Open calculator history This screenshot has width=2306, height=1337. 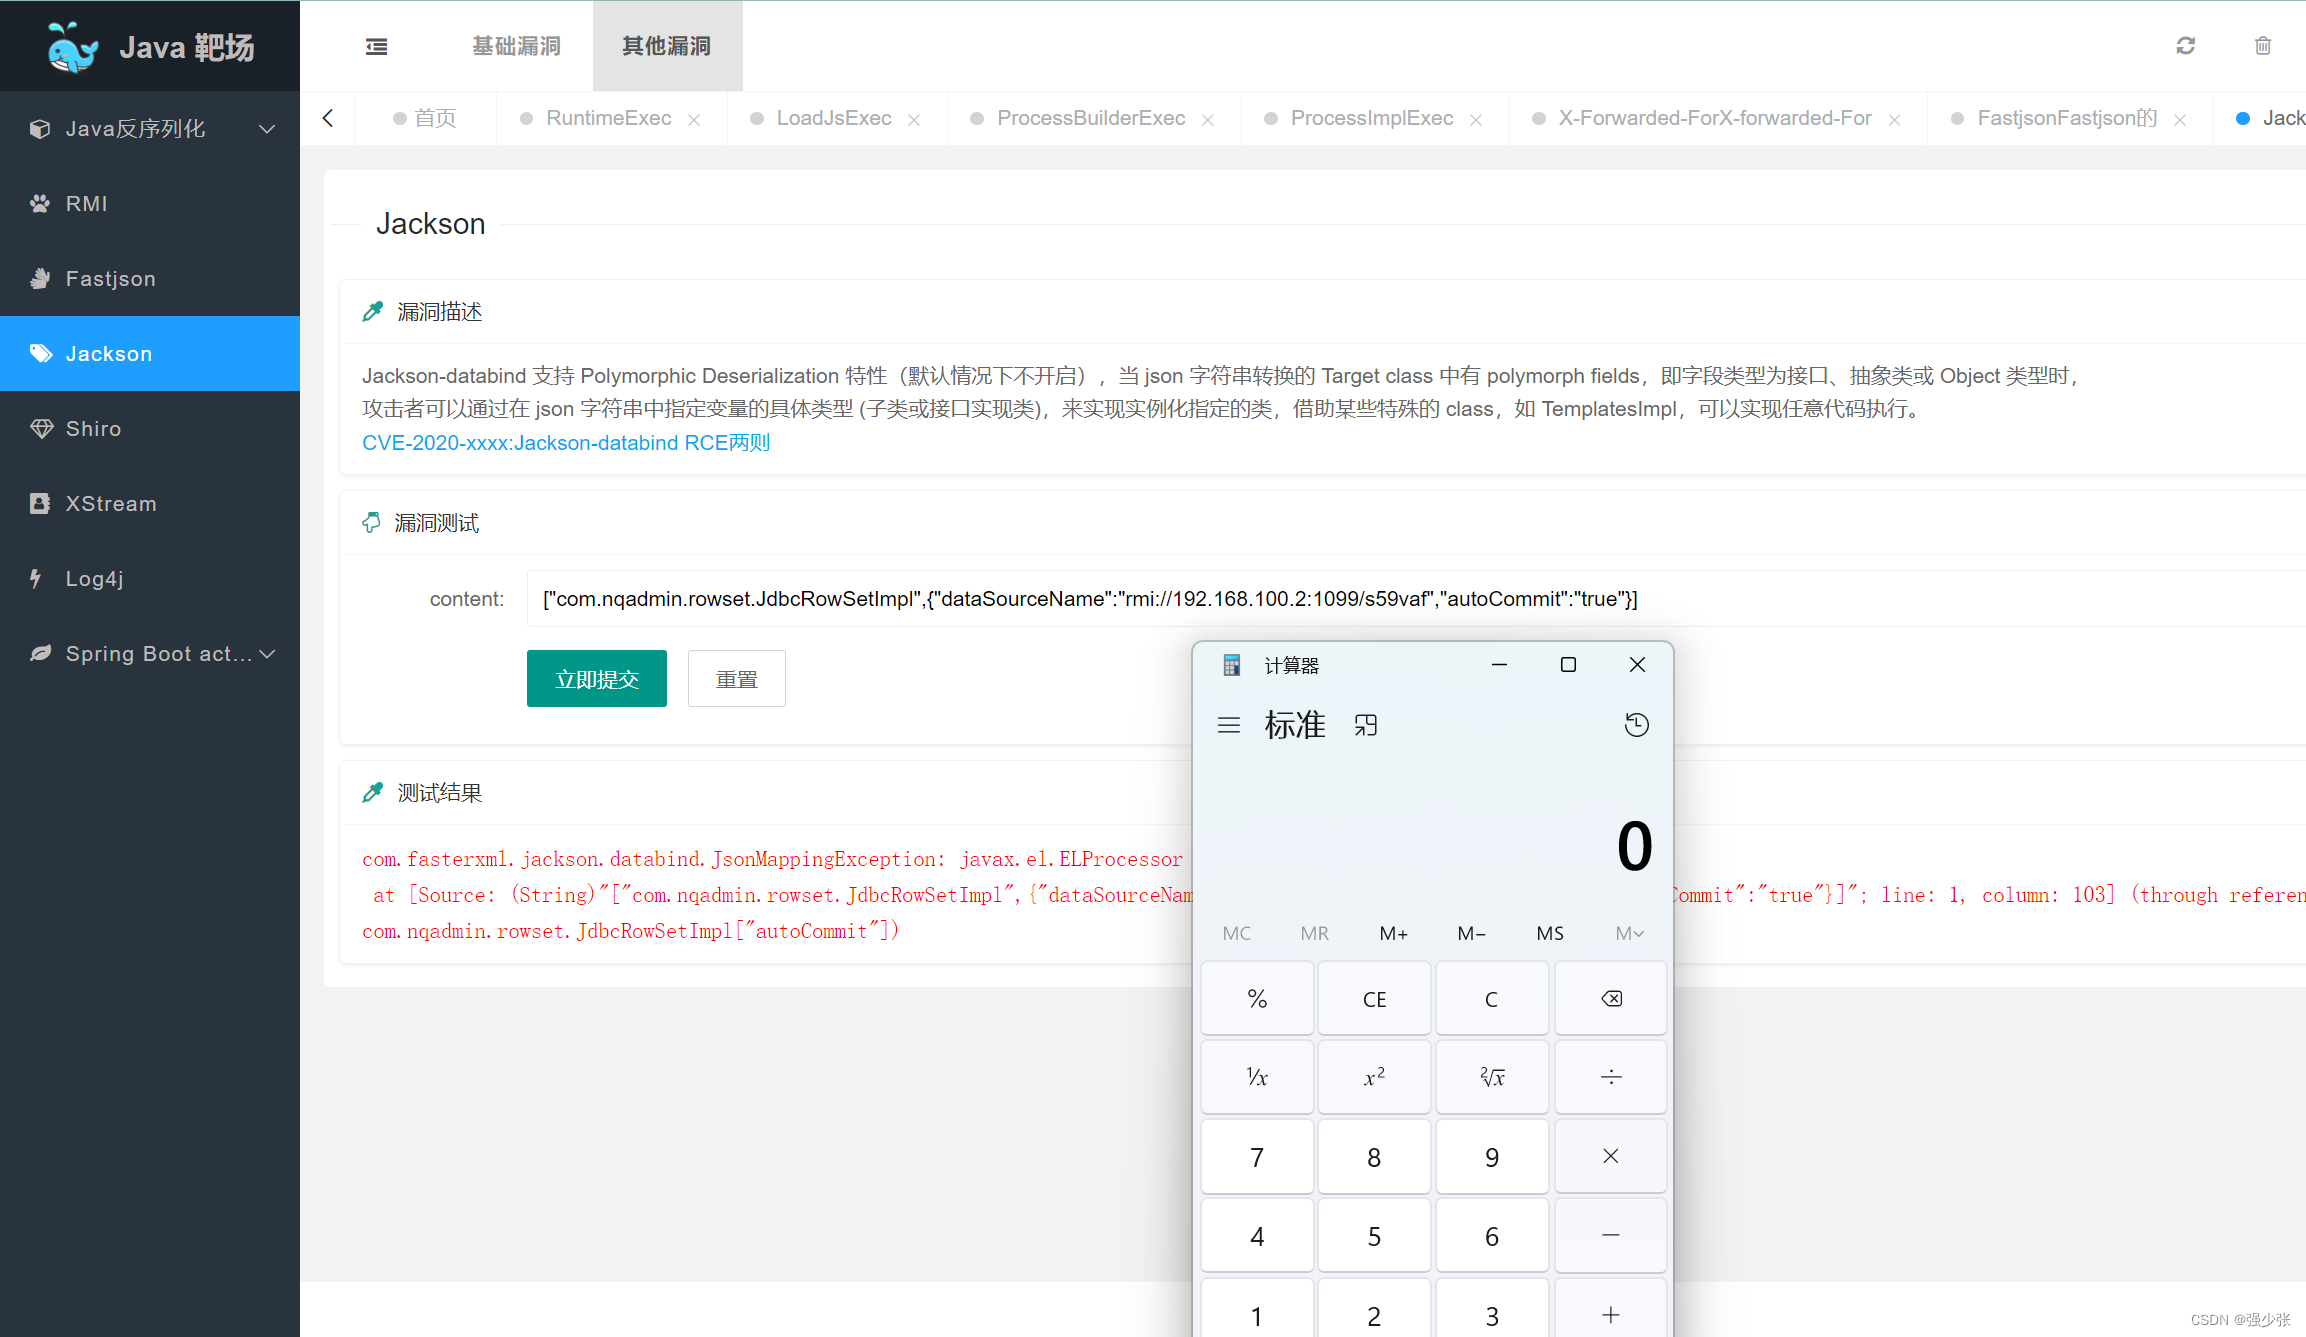tap(1637, 725)
